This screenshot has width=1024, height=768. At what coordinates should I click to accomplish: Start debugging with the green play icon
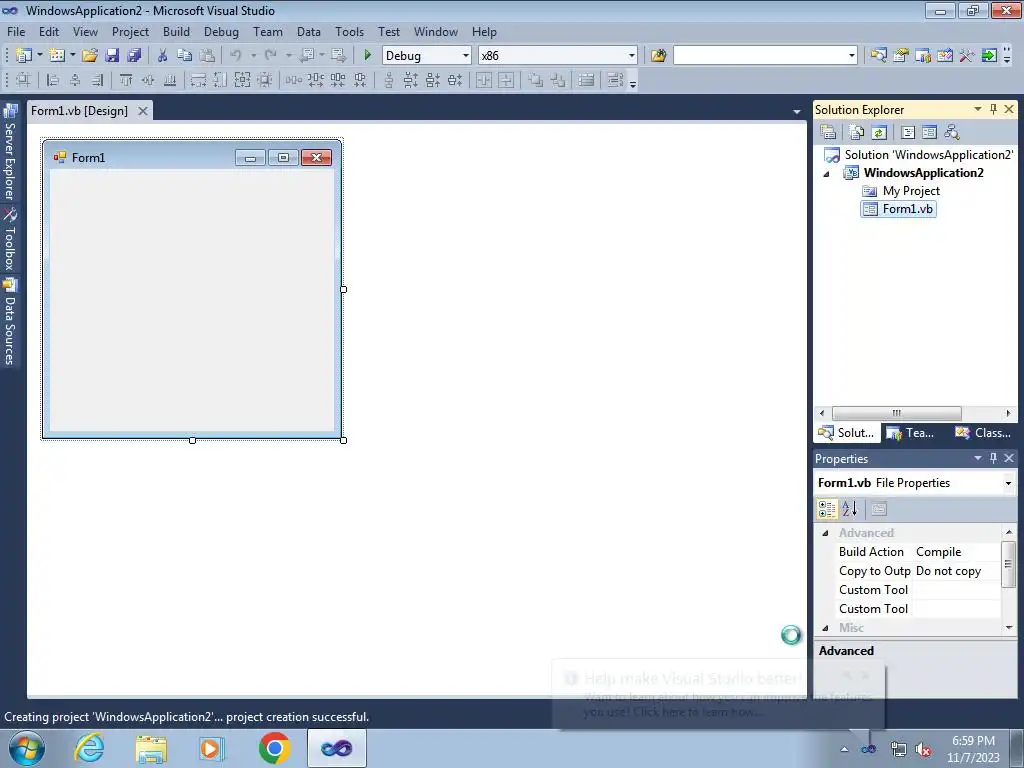tap(367, 56)
